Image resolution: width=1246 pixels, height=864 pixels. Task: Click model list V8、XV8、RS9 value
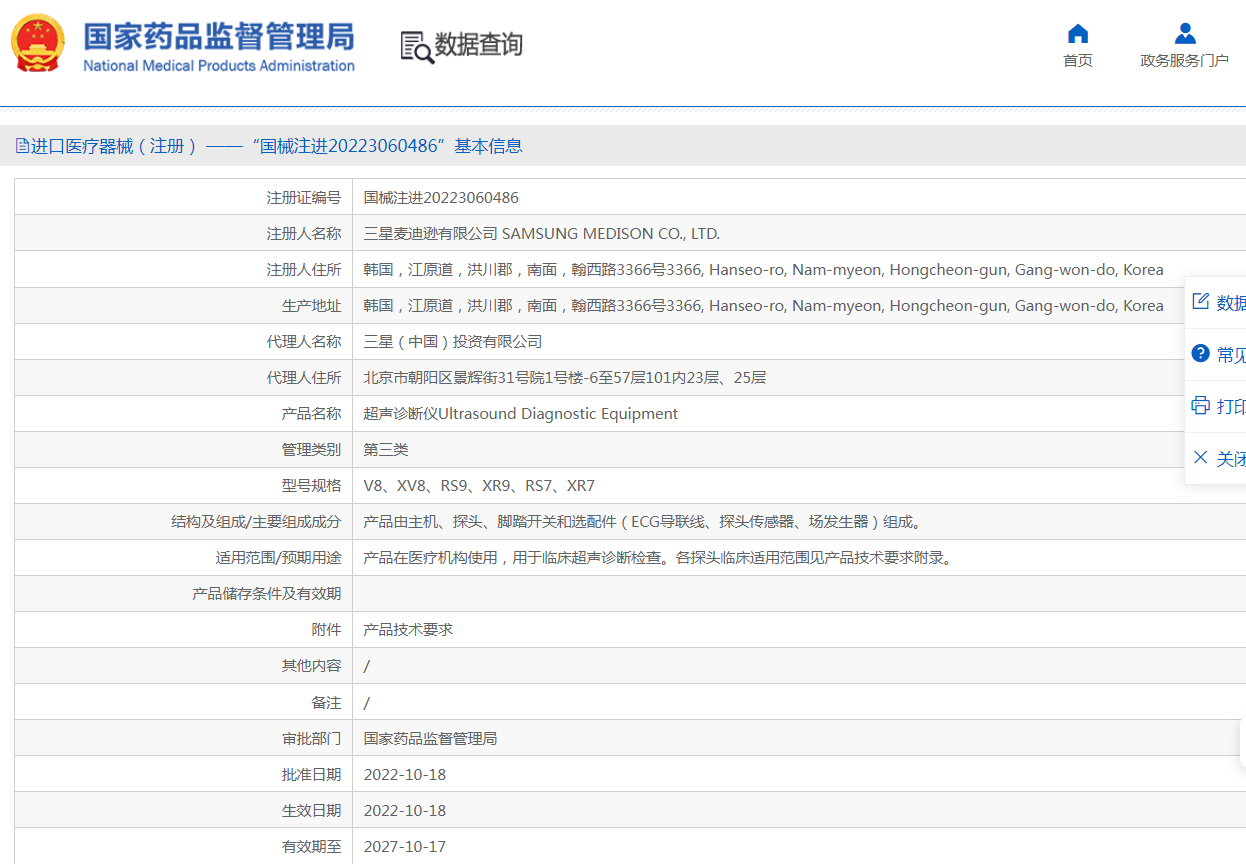point(479,486)
